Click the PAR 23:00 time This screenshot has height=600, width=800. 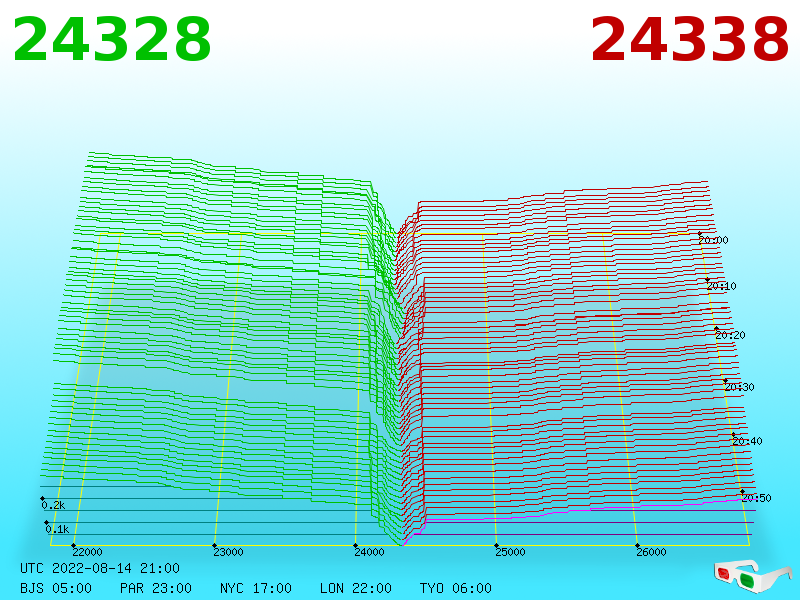[x=156, y=588]
